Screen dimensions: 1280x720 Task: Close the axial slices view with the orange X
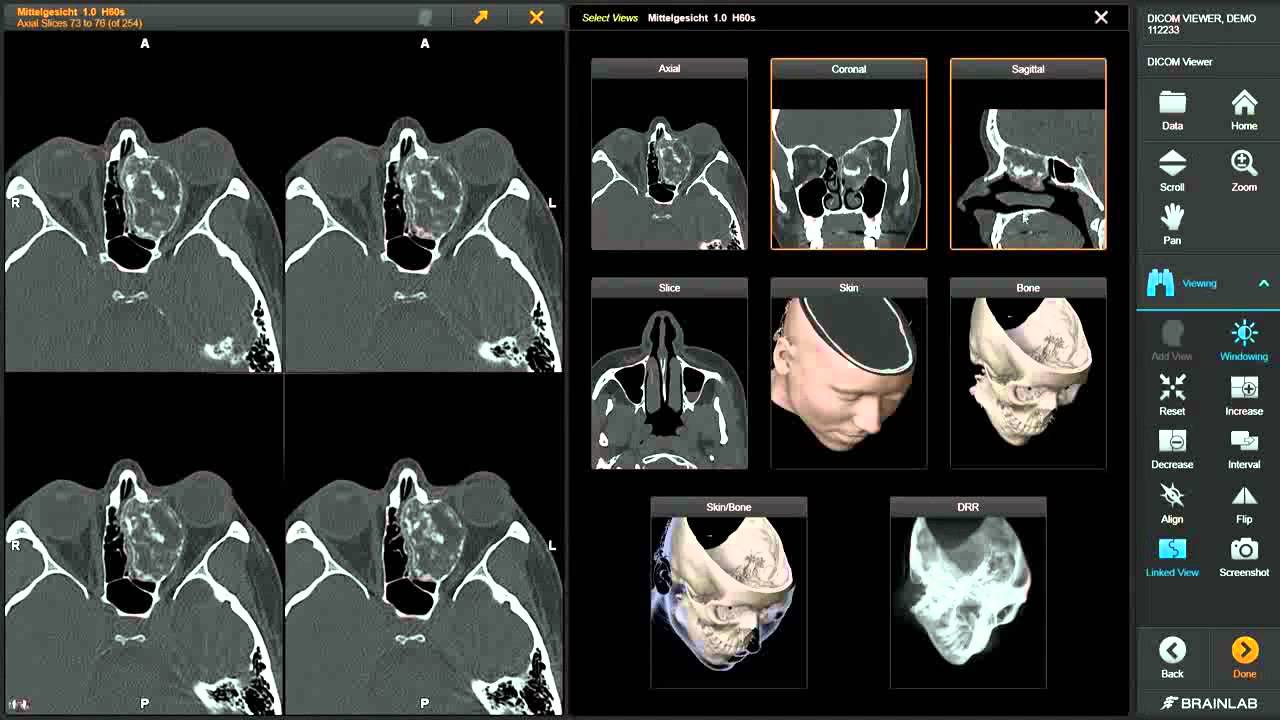tap(536, 17)
